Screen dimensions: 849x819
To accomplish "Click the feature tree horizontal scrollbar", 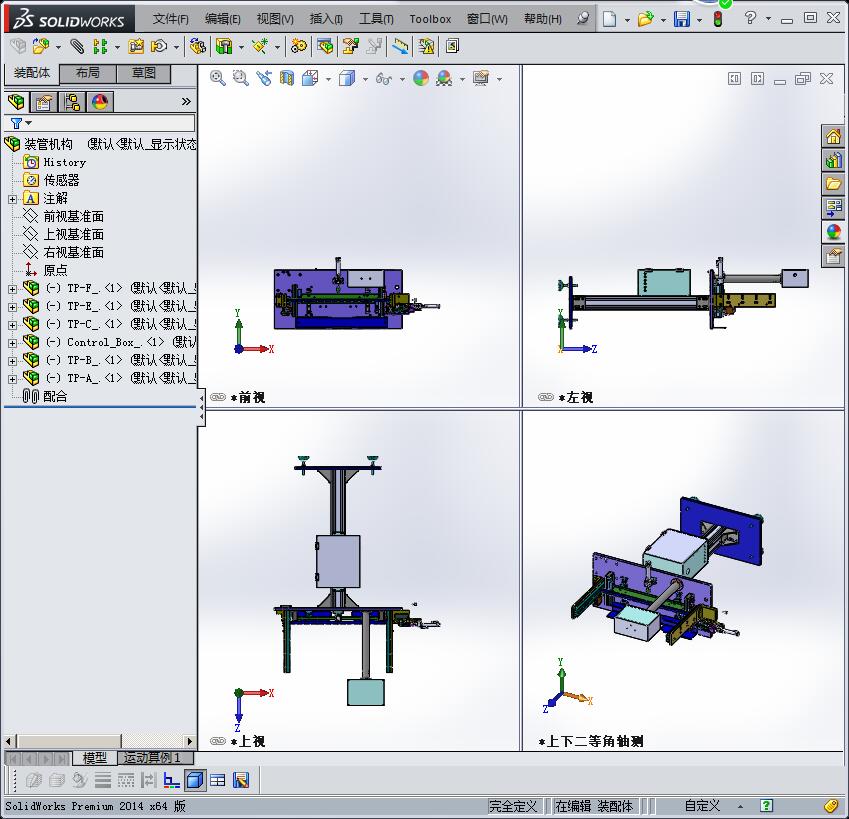I will pyautogui.click(x=100, y=741).
